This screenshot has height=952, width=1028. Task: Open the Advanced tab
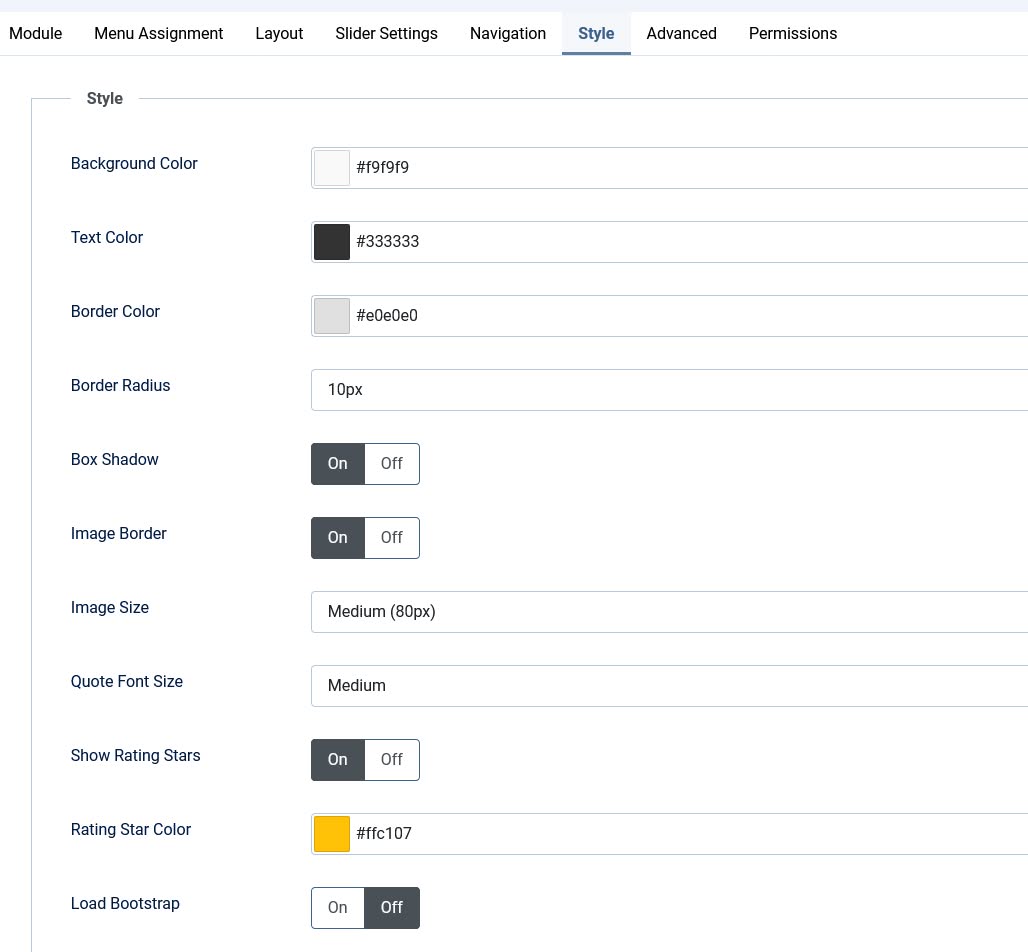tap(681, 33)
